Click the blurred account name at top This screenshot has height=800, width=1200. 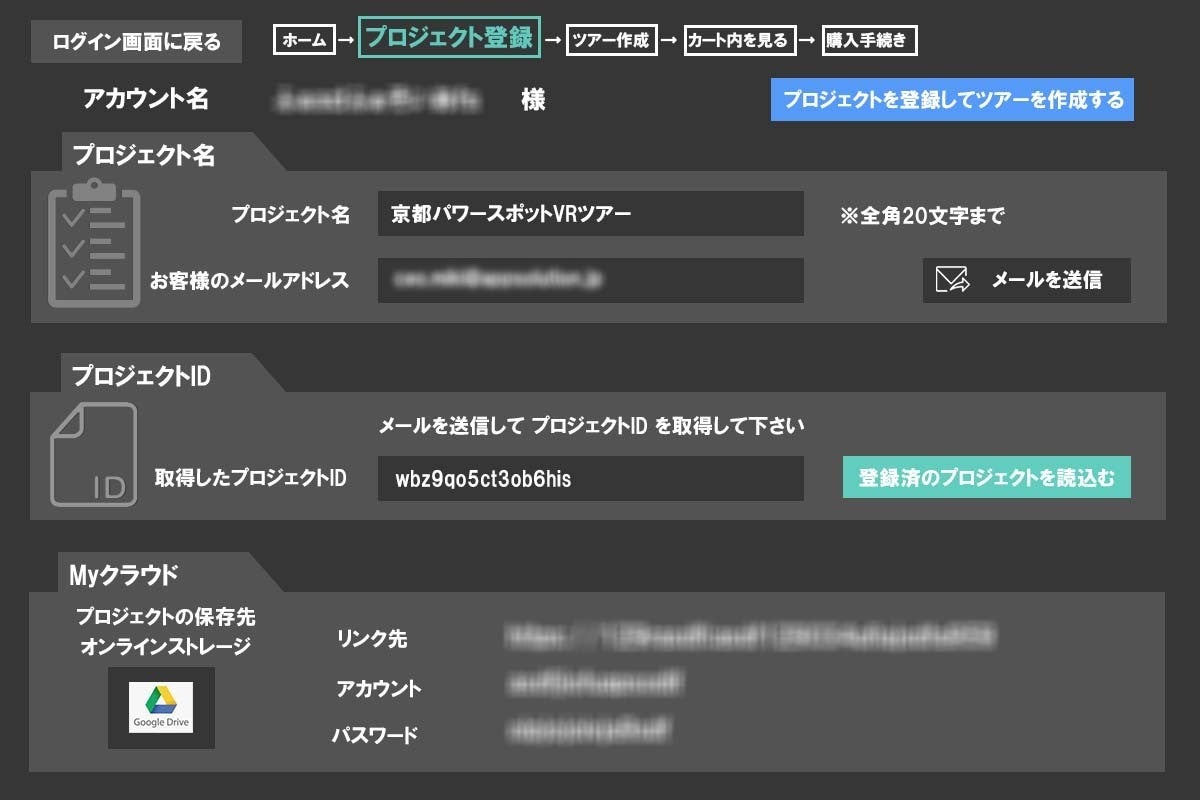[x=377, y=100]
